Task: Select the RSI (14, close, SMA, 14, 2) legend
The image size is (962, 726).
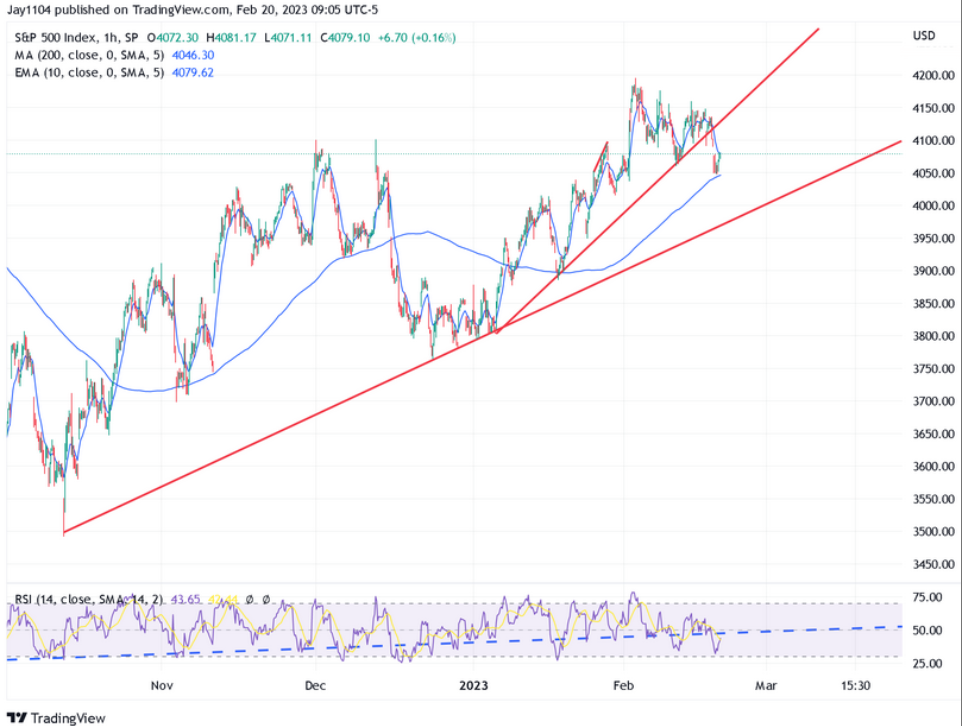Action: tap(89, 599)
